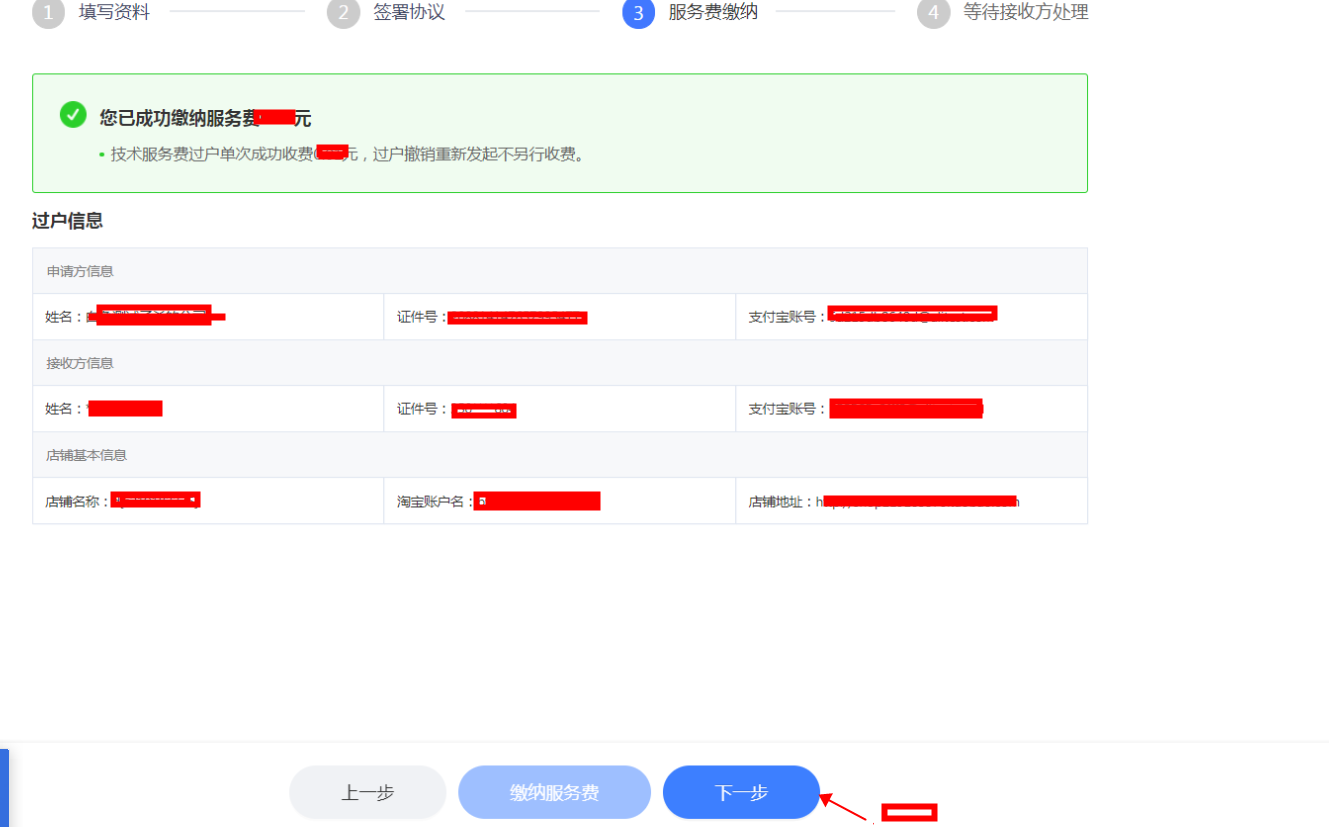Image resolution: width=1329 pixels, height=827 pixels.
Task: Click the step 1 number circle
Action: point(48,13)
